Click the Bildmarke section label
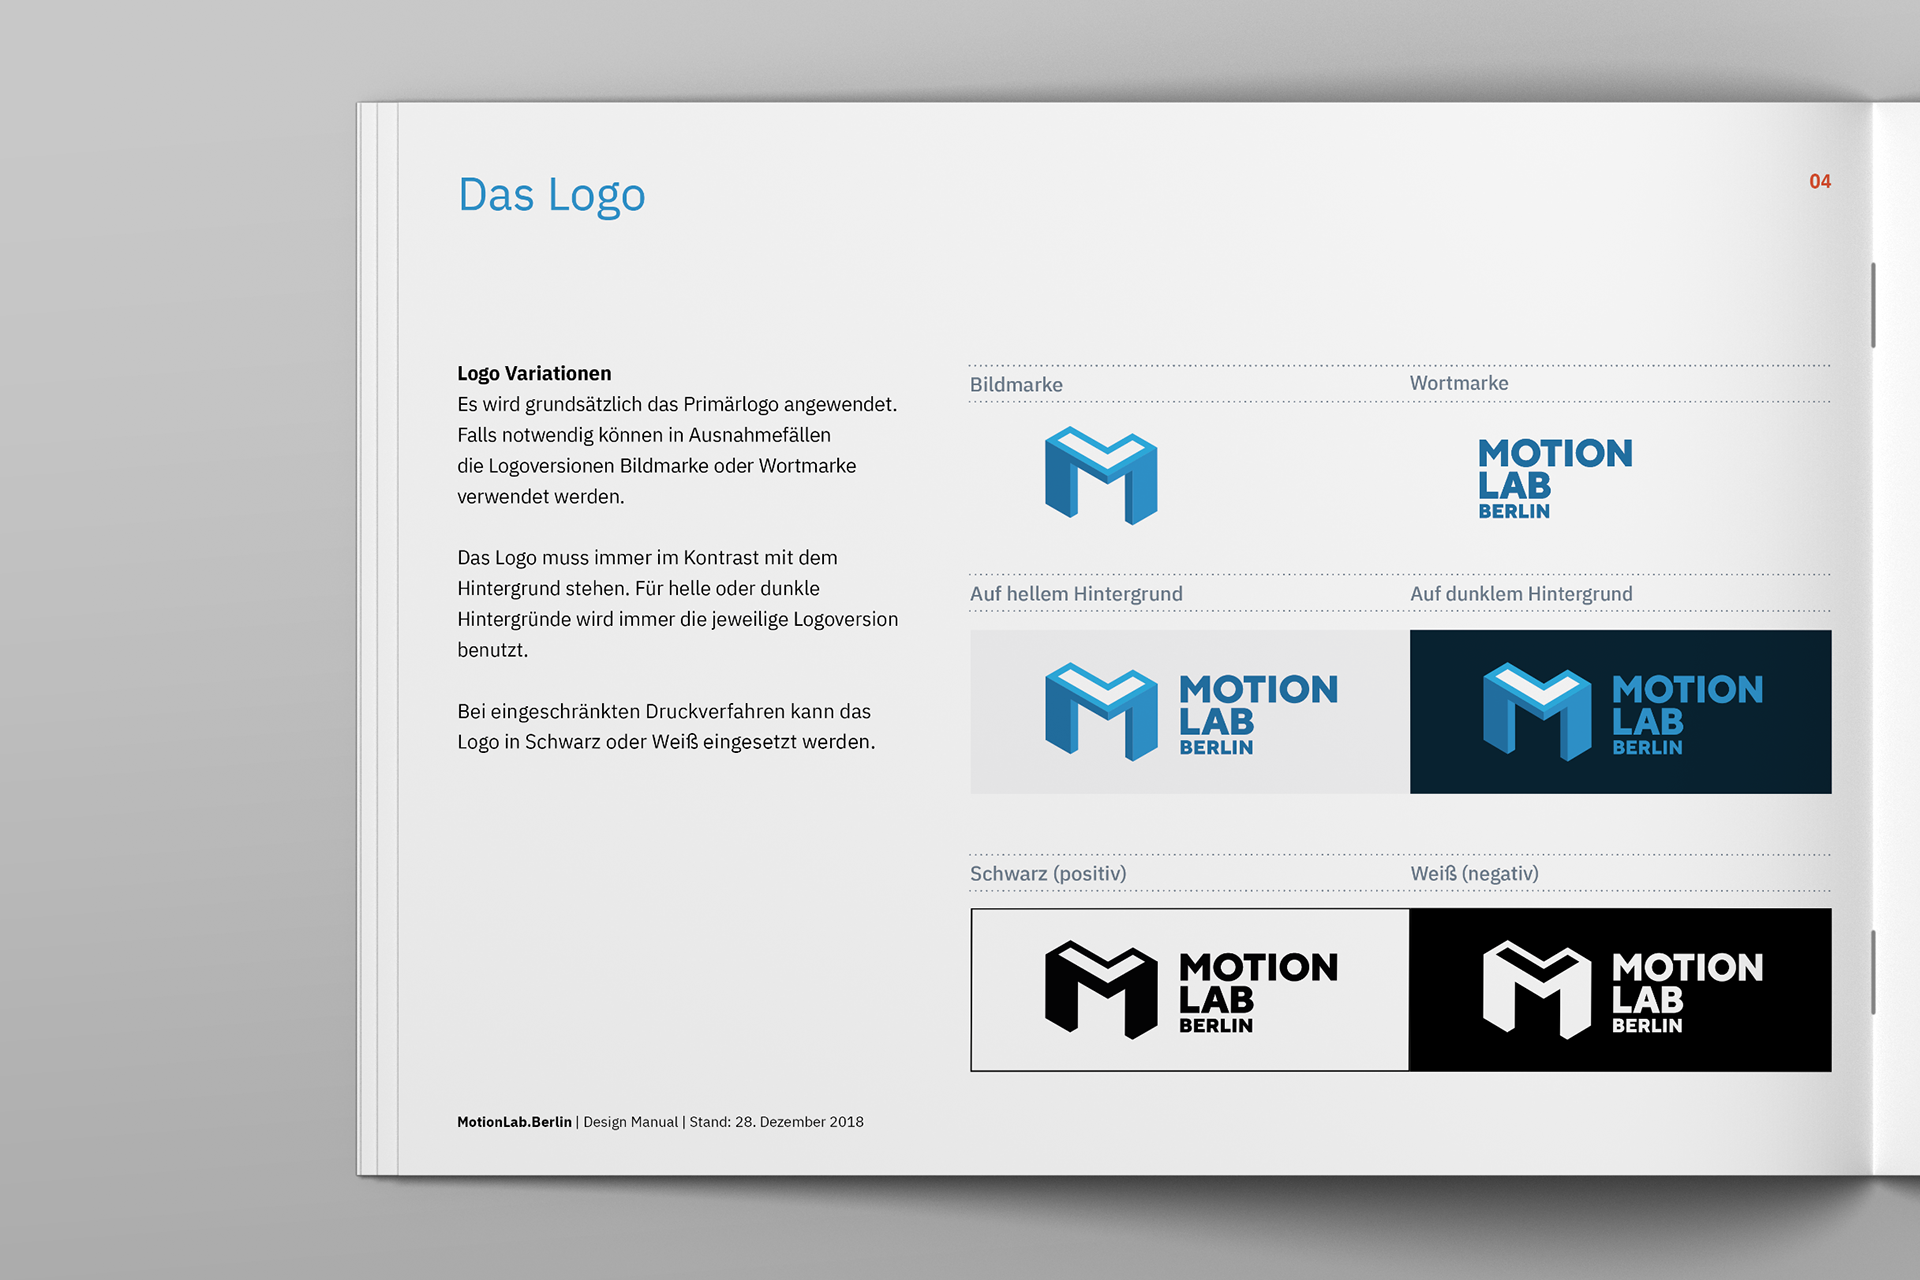The width and height of the screenshot is (1920, 1280). point(1016,385)
